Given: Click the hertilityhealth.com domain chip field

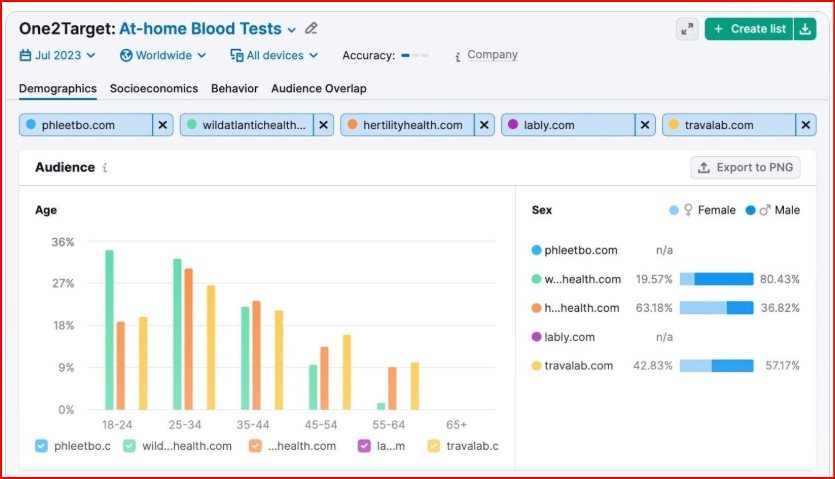Looking at the screenshot, I should pos(407,125).
